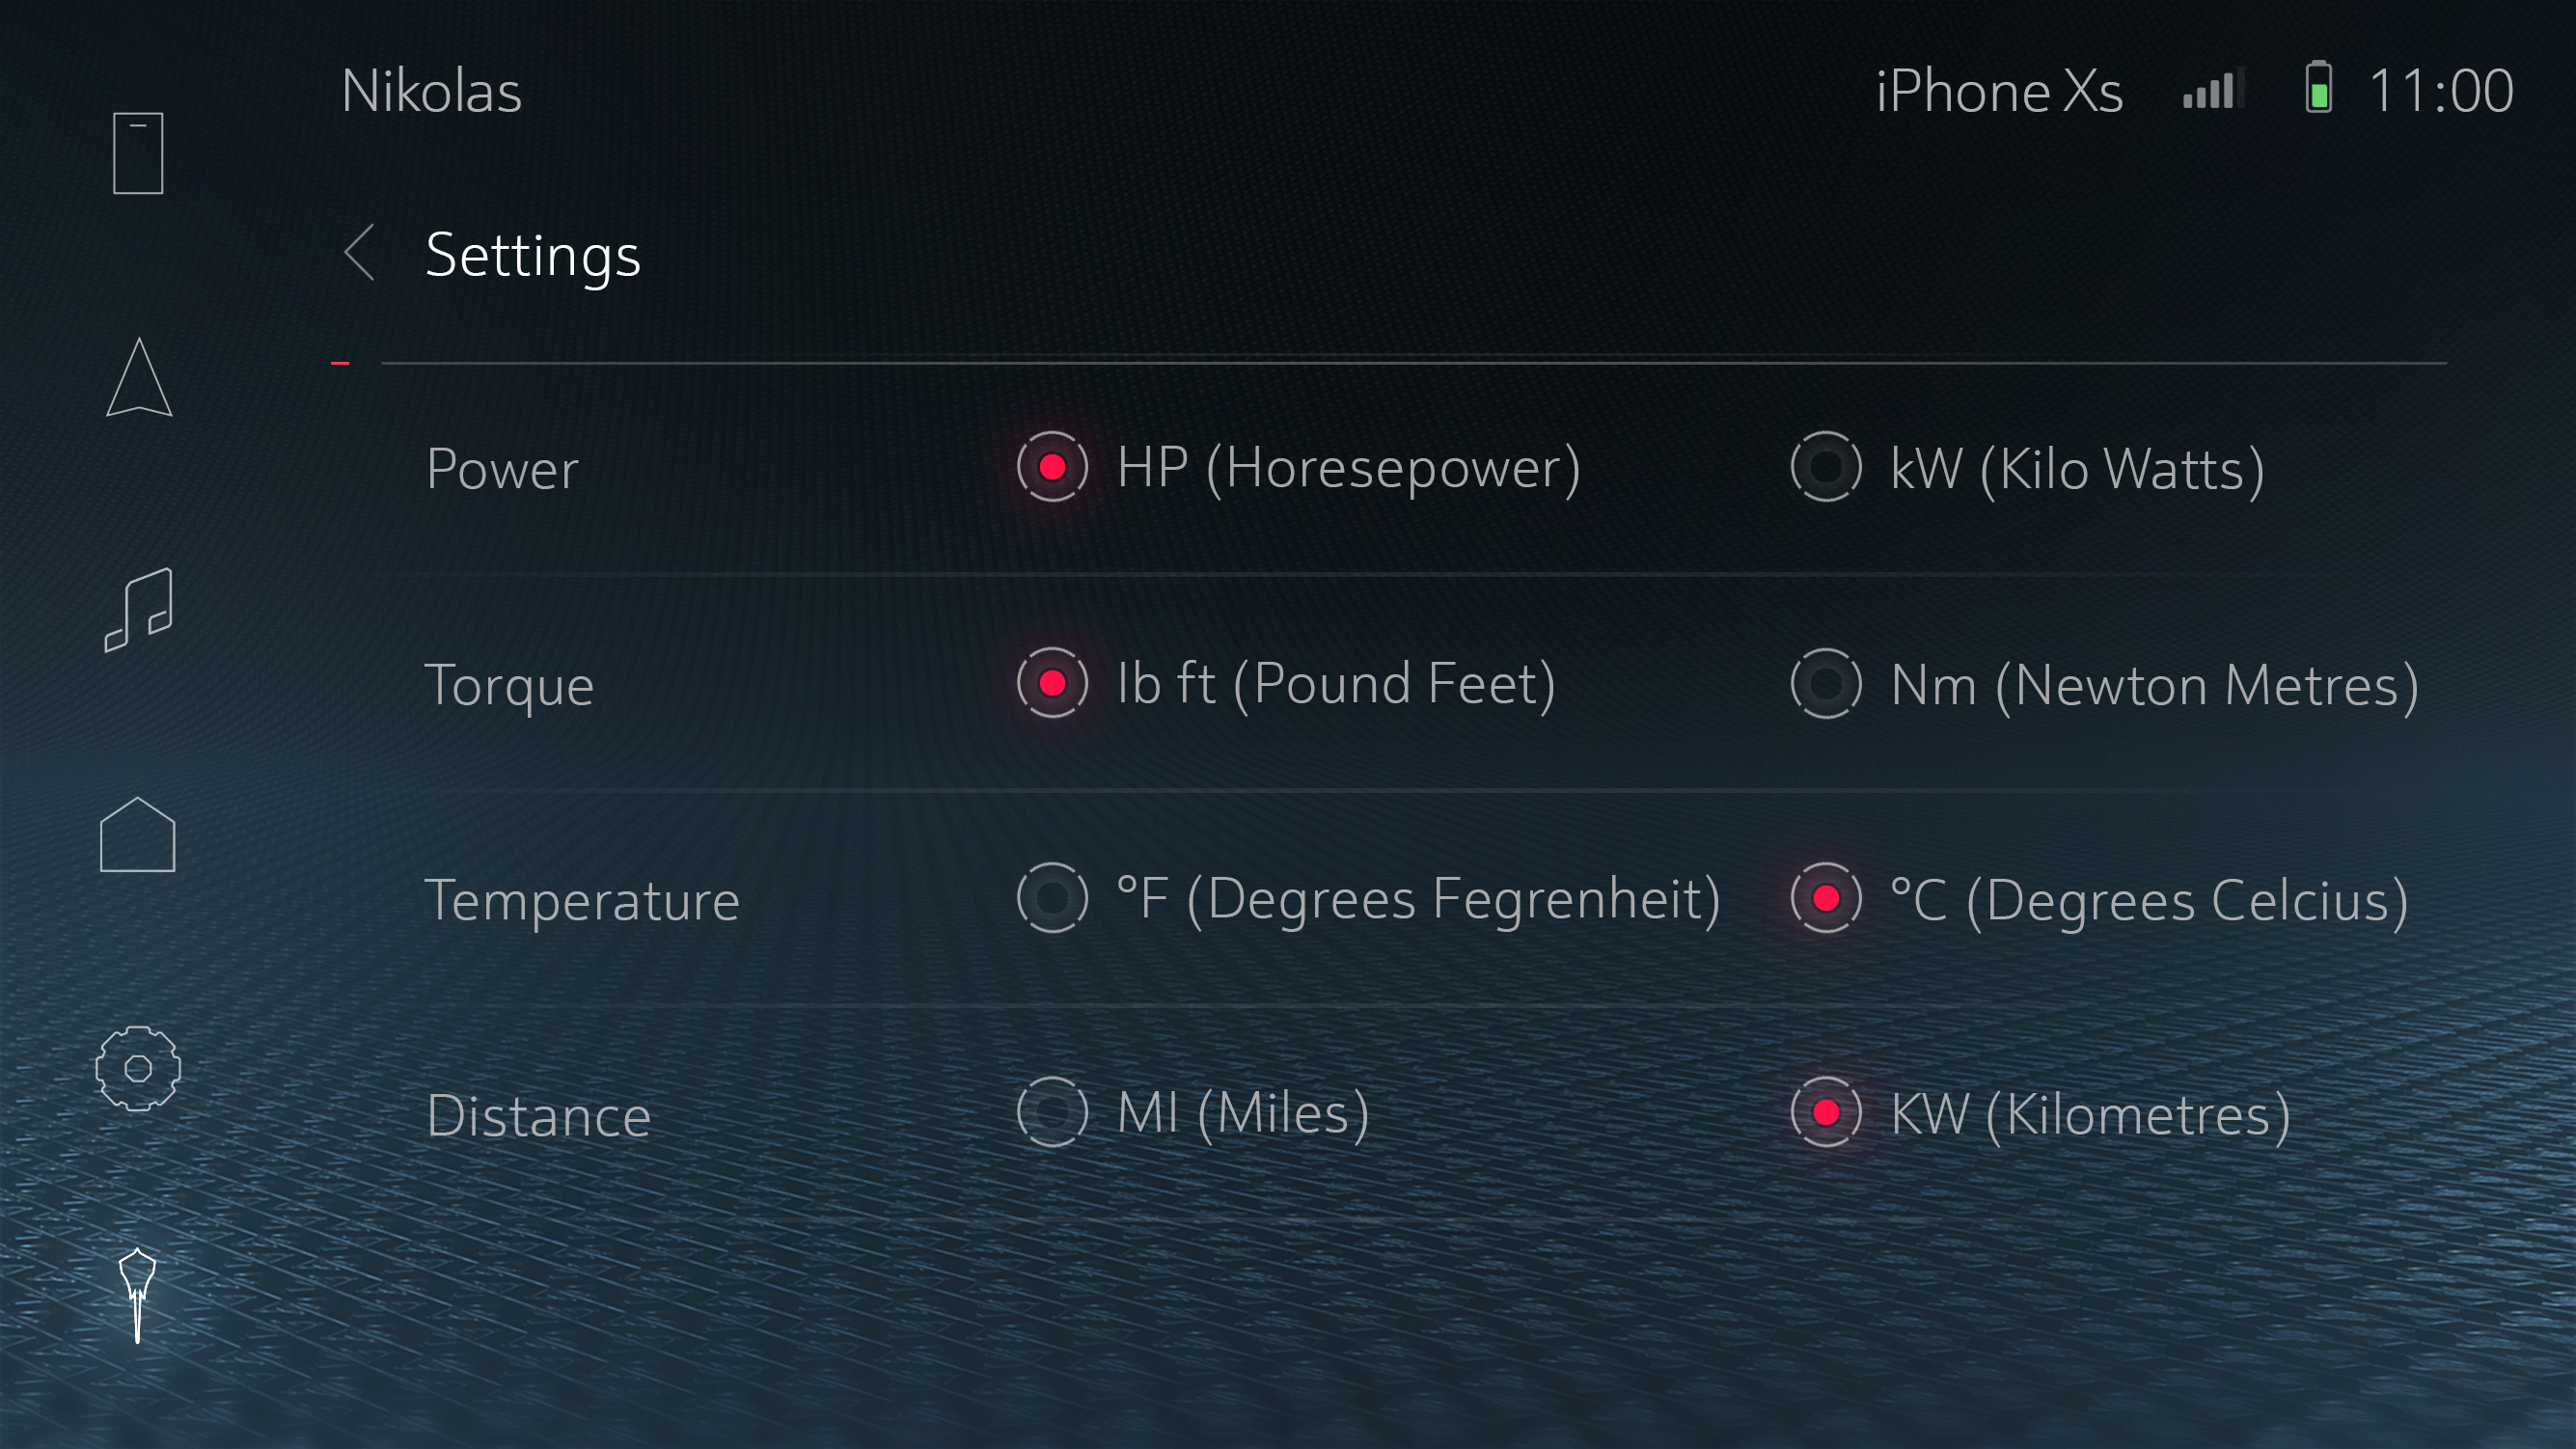Viewport: 2576px width, 1449px height.
Task: Click the iPhone Xs device label
Action: click(x=1998, y=91)
